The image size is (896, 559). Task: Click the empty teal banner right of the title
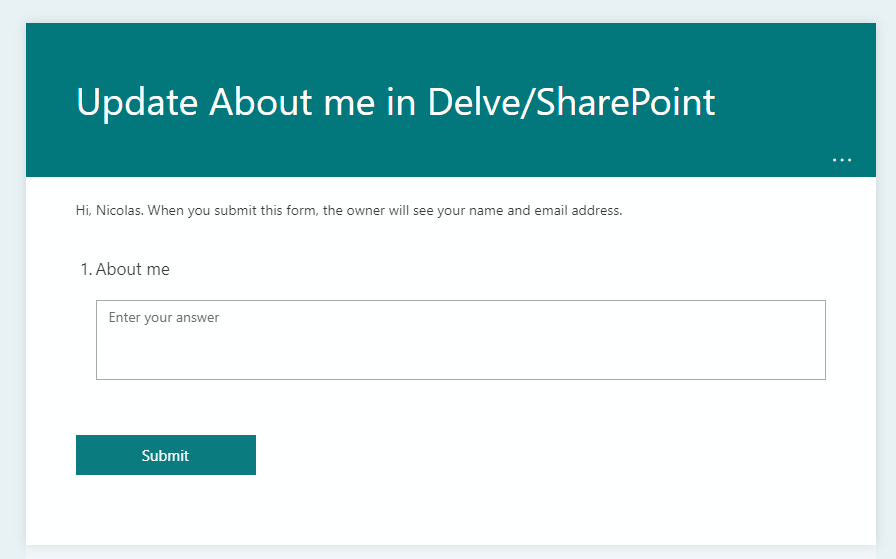click(x=800, y=100)
